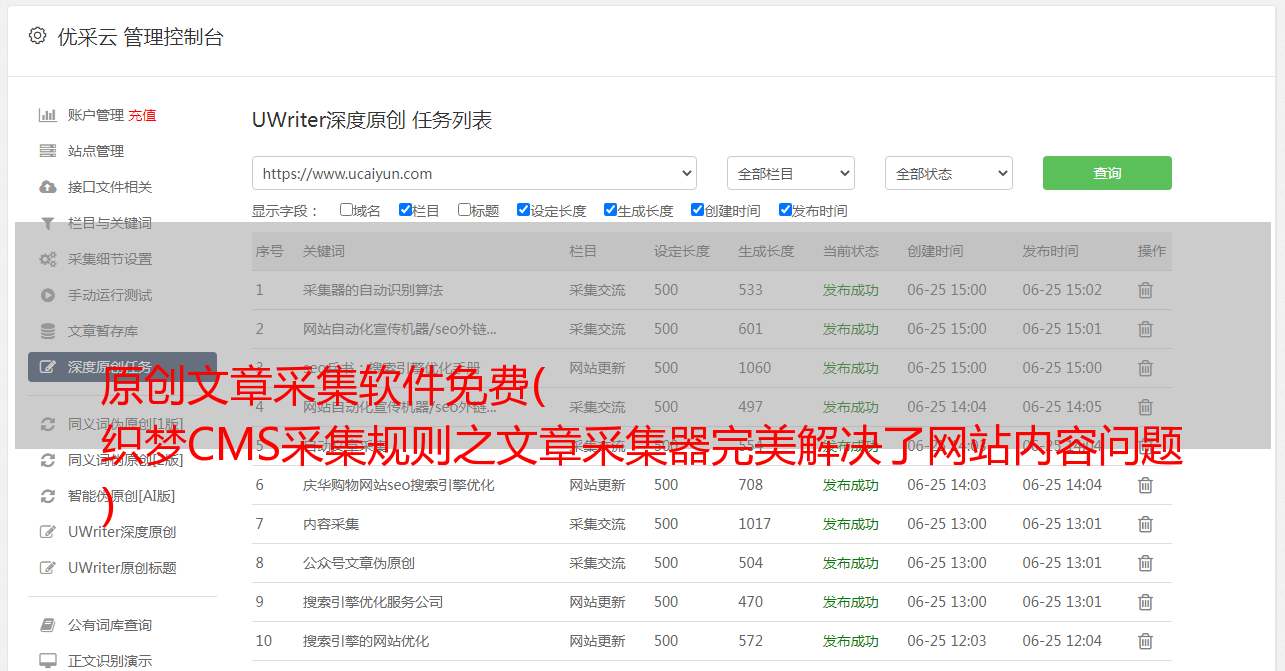Image resolution: width=1285 pixels, height=671 pixels.
Task: Click the keyword 网站自动化宣传机器/seo外链... in row 2
Action: (400, 329)
